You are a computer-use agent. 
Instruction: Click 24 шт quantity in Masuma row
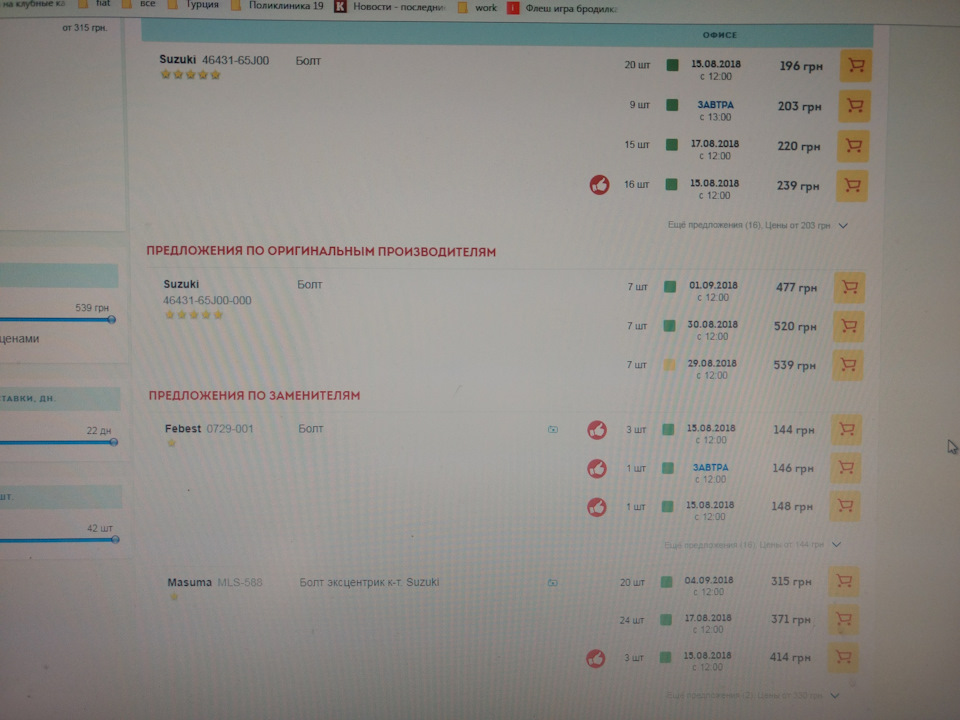coord(631,620)
